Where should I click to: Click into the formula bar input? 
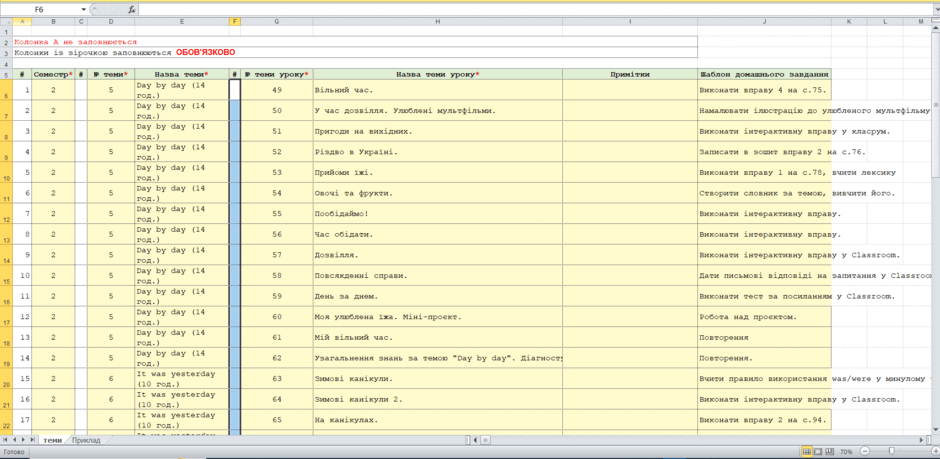pyautogui.click(x=534, y=10)
